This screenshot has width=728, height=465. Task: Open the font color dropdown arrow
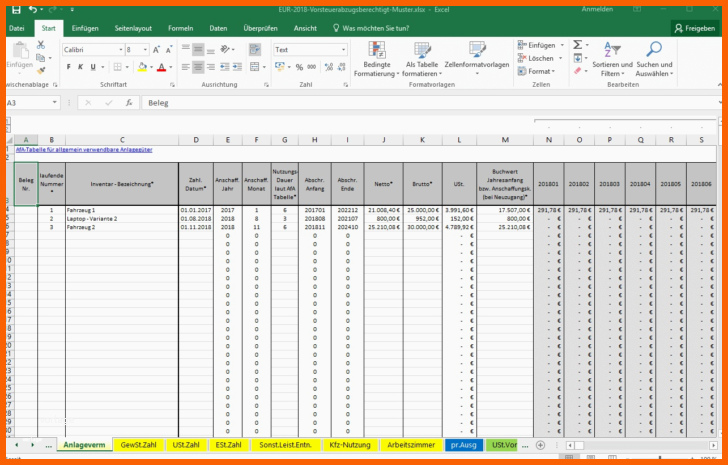tap(170, 67)
